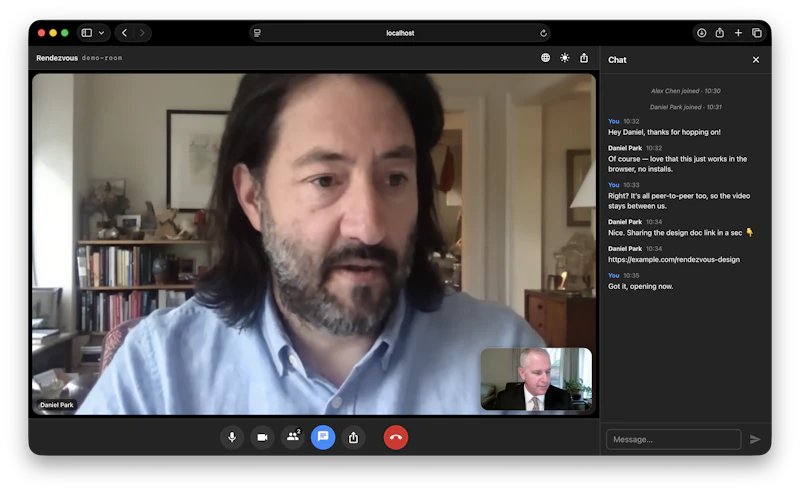The height and width of the screenshot is (493, 800).
Task: Toggle the browser sidebar icon
Action: click(87, 33)
